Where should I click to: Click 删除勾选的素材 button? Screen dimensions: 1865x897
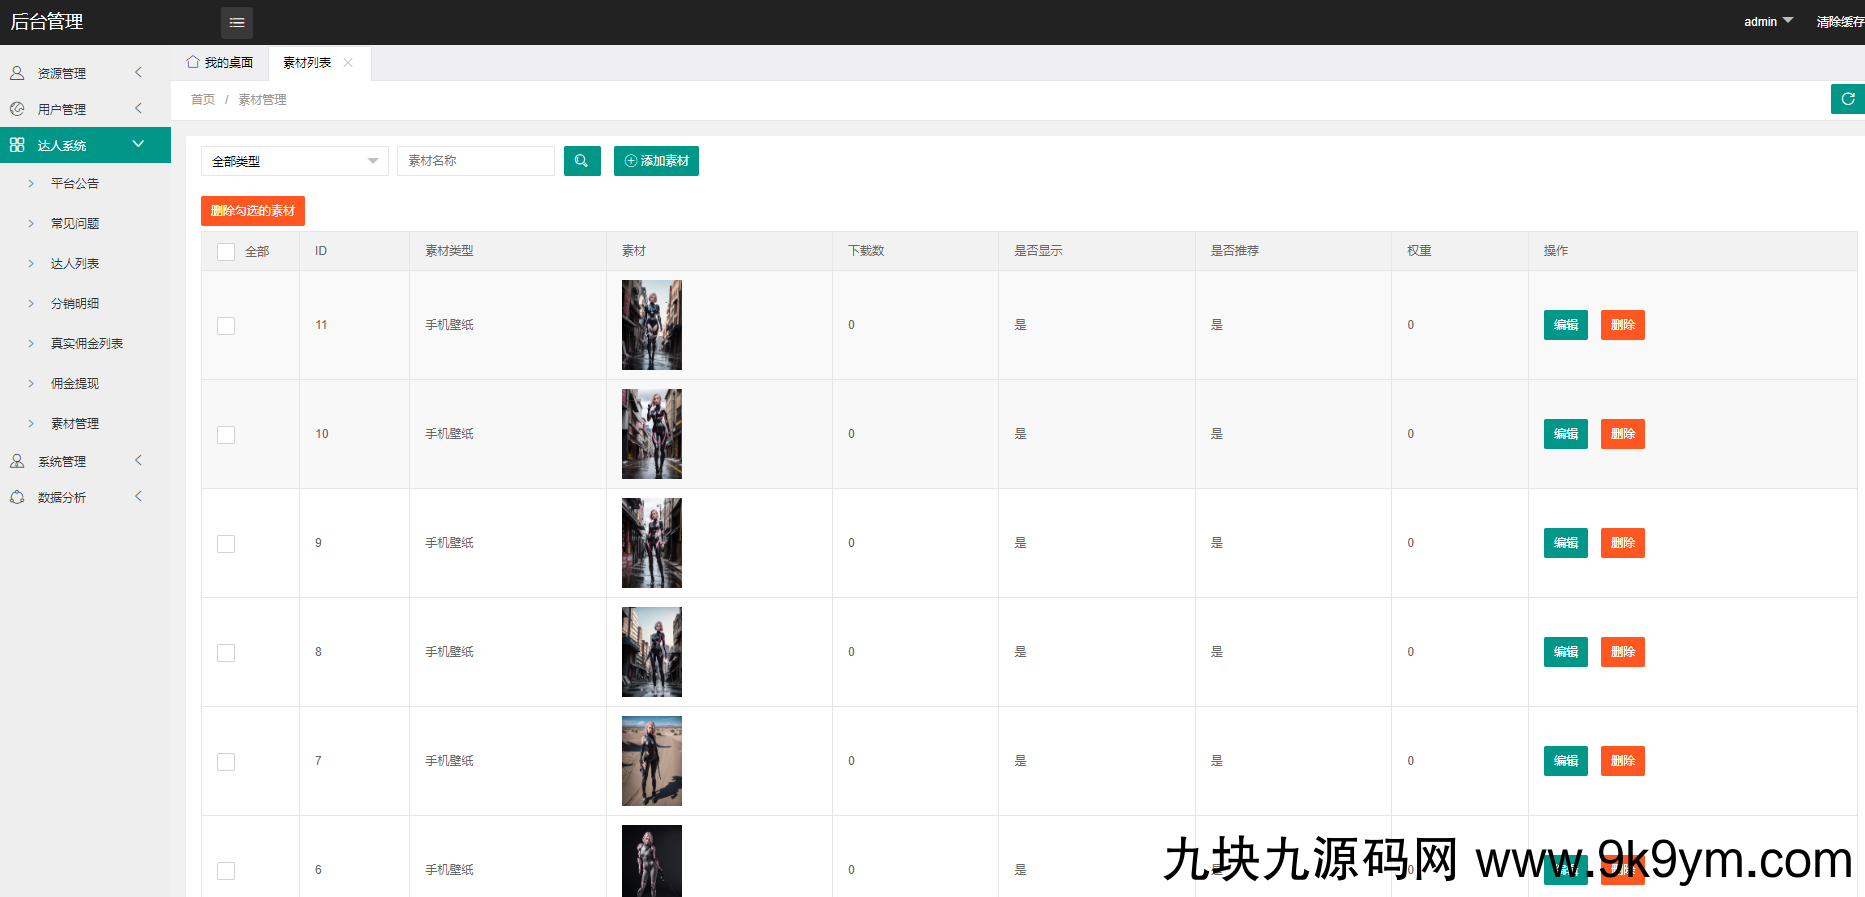pos(253,211)
